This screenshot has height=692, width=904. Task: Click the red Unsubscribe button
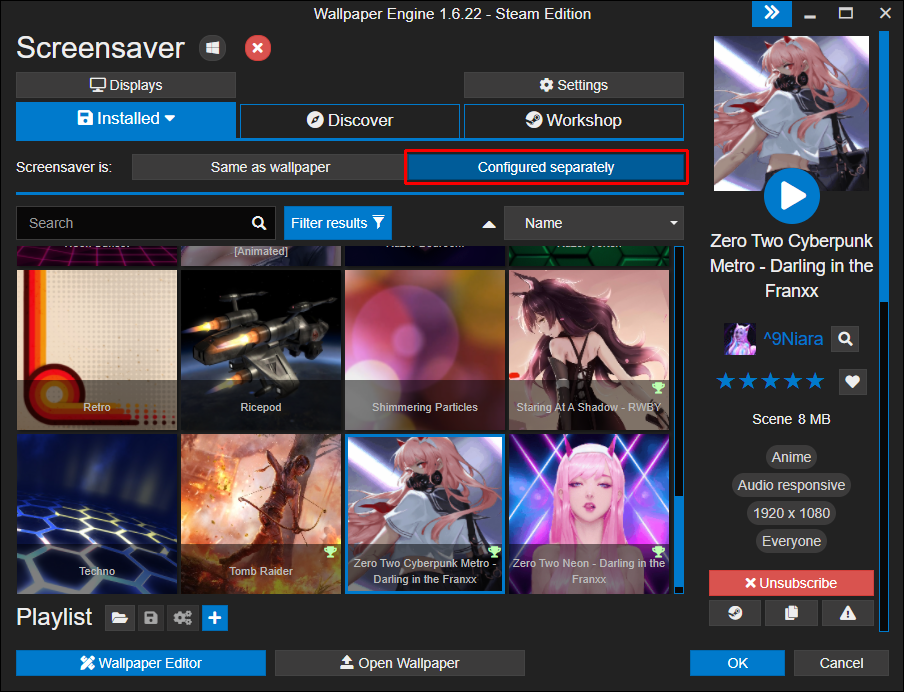791,583
